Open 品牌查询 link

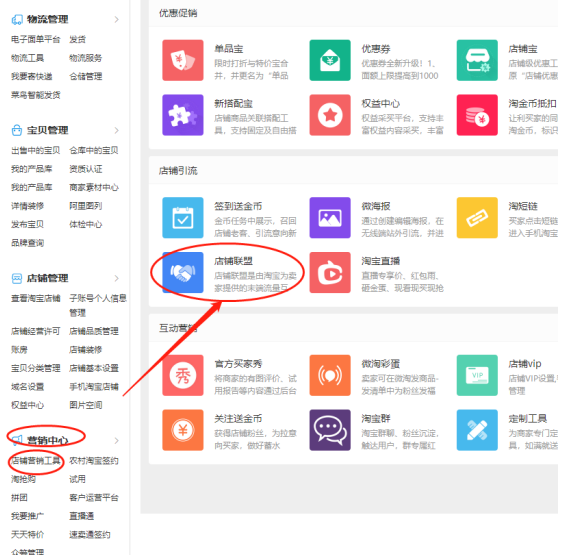pyautogui.click(x=28, y=243)
